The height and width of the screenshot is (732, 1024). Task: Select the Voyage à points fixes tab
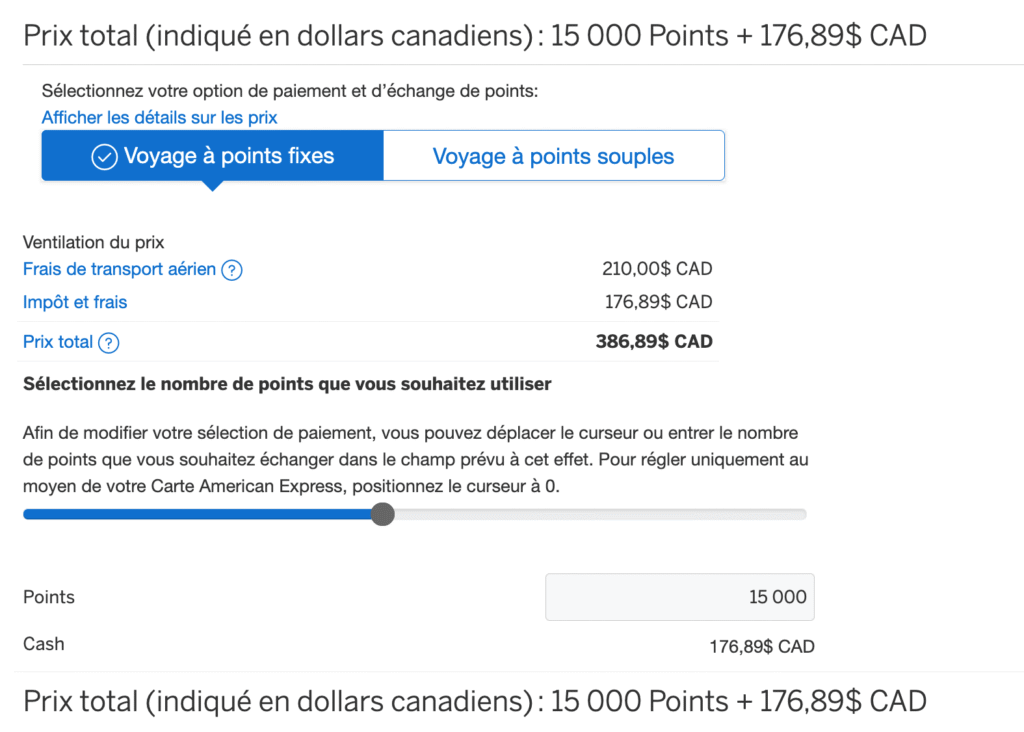pos(211,155)
